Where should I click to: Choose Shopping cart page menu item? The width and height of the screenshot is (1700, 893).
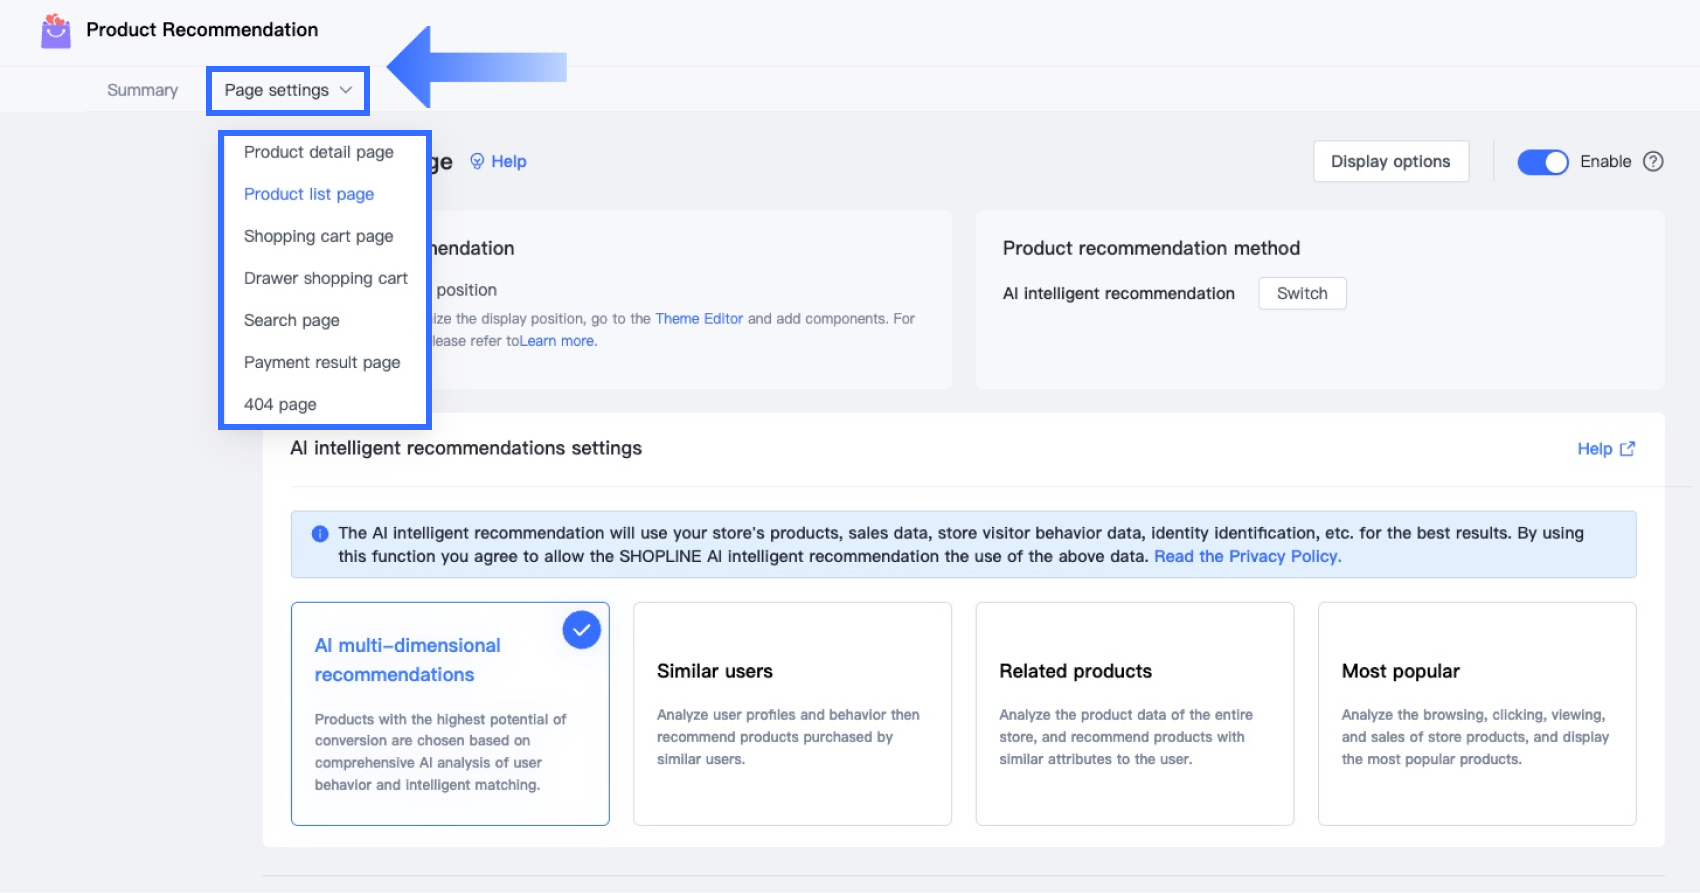tap(319, 236)
